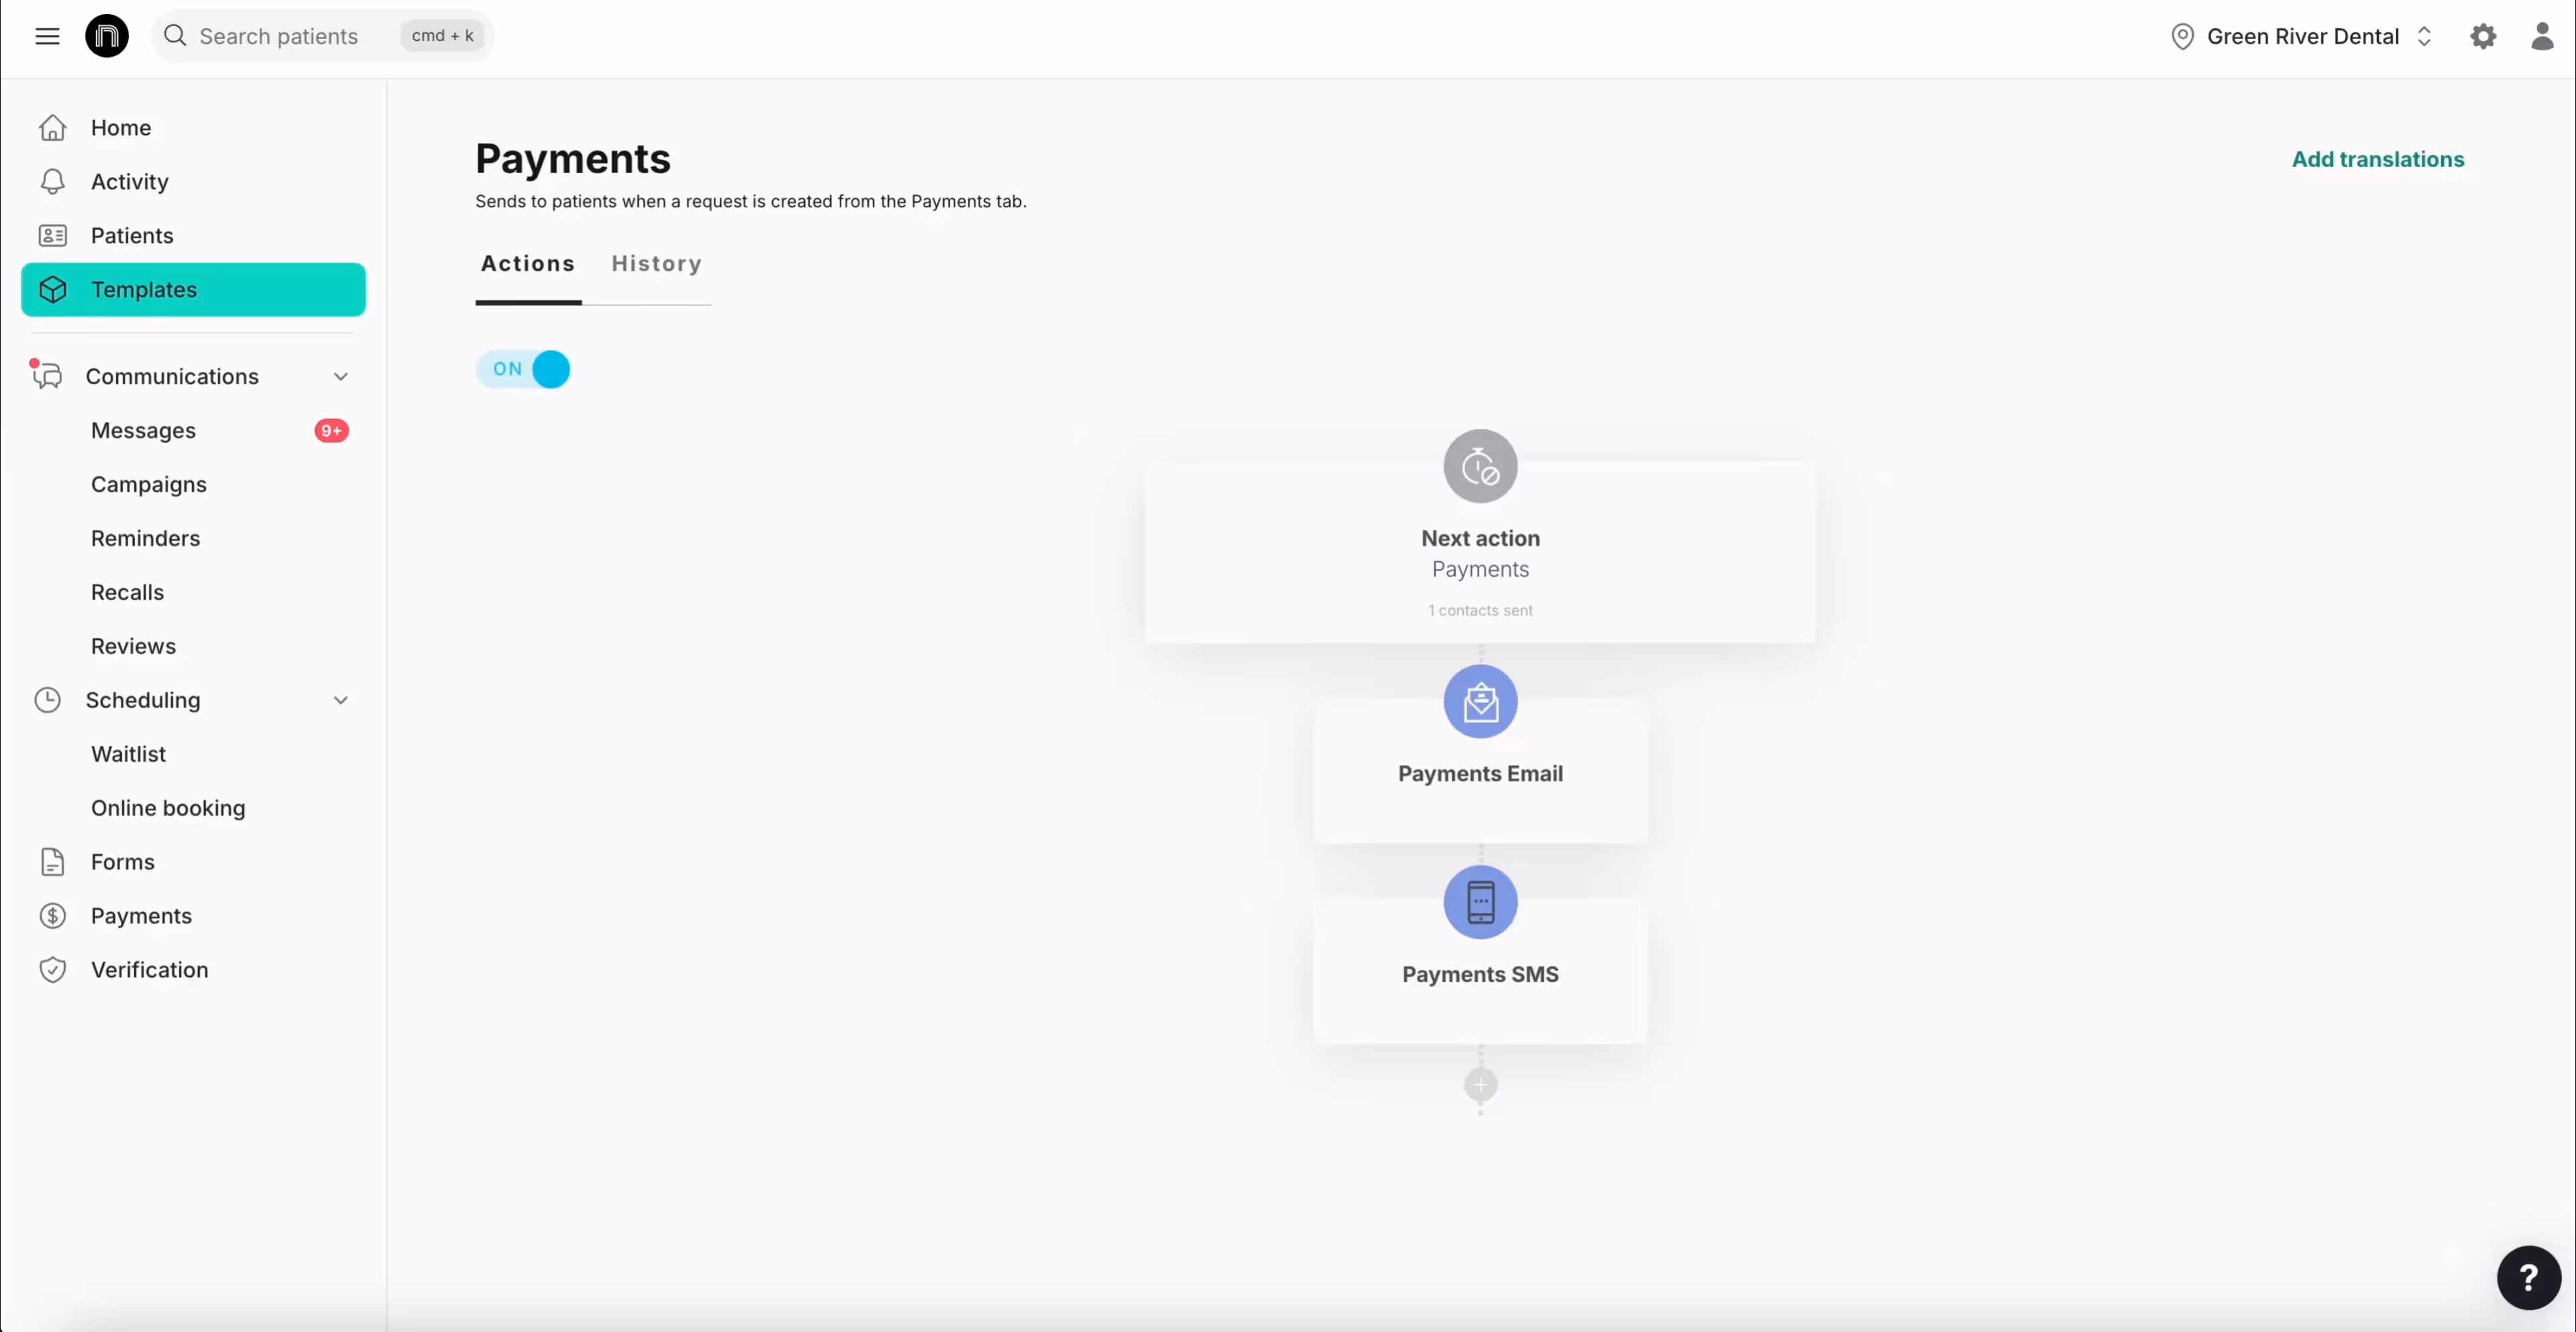This screenshot has width=2576, height=1332.
Task: Switch to the History tab
Action: click(656, 264)
